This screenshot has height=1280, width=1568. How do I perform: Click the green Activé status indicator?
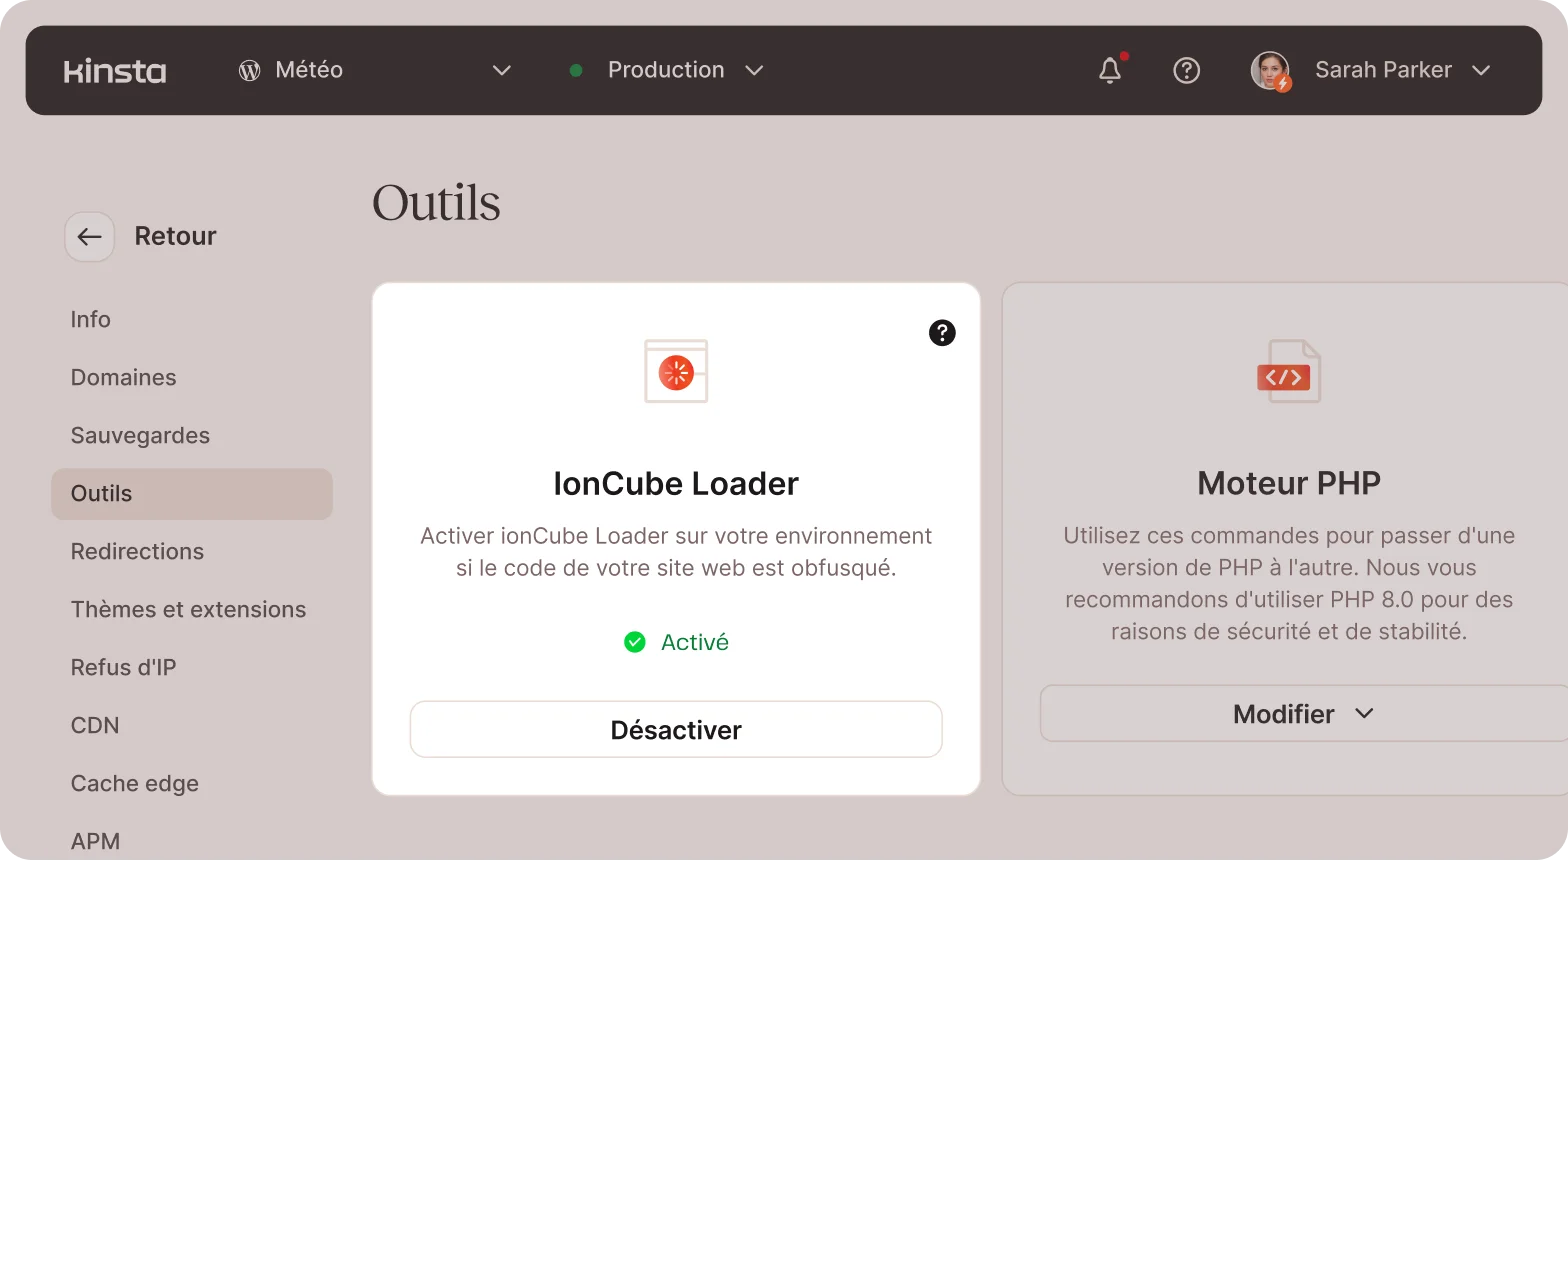[676, 642]
